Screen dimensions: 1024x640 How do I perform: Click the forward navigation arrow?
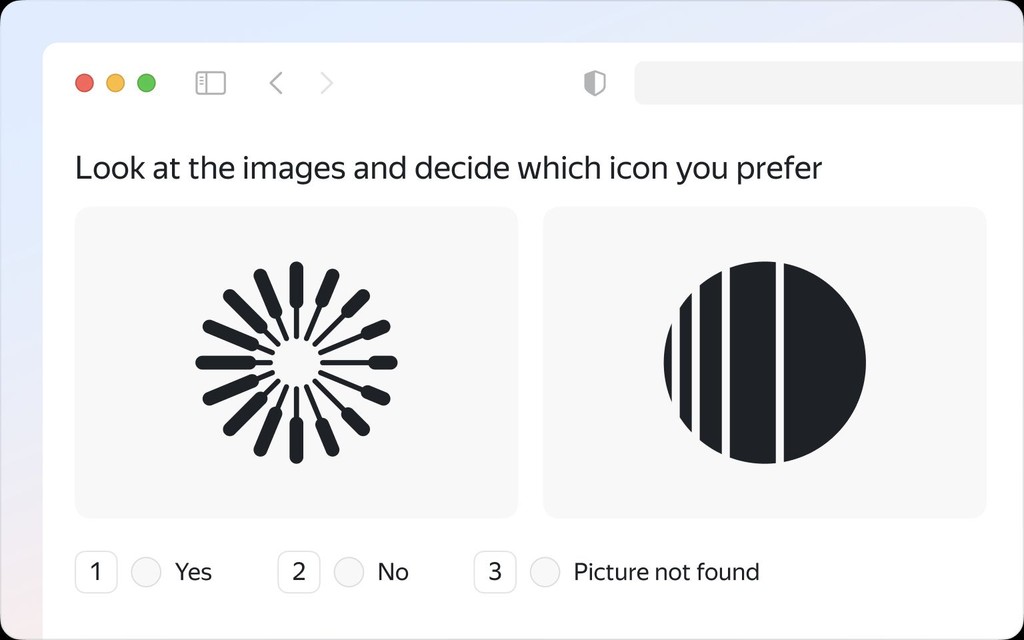click(x=327, y=83)
